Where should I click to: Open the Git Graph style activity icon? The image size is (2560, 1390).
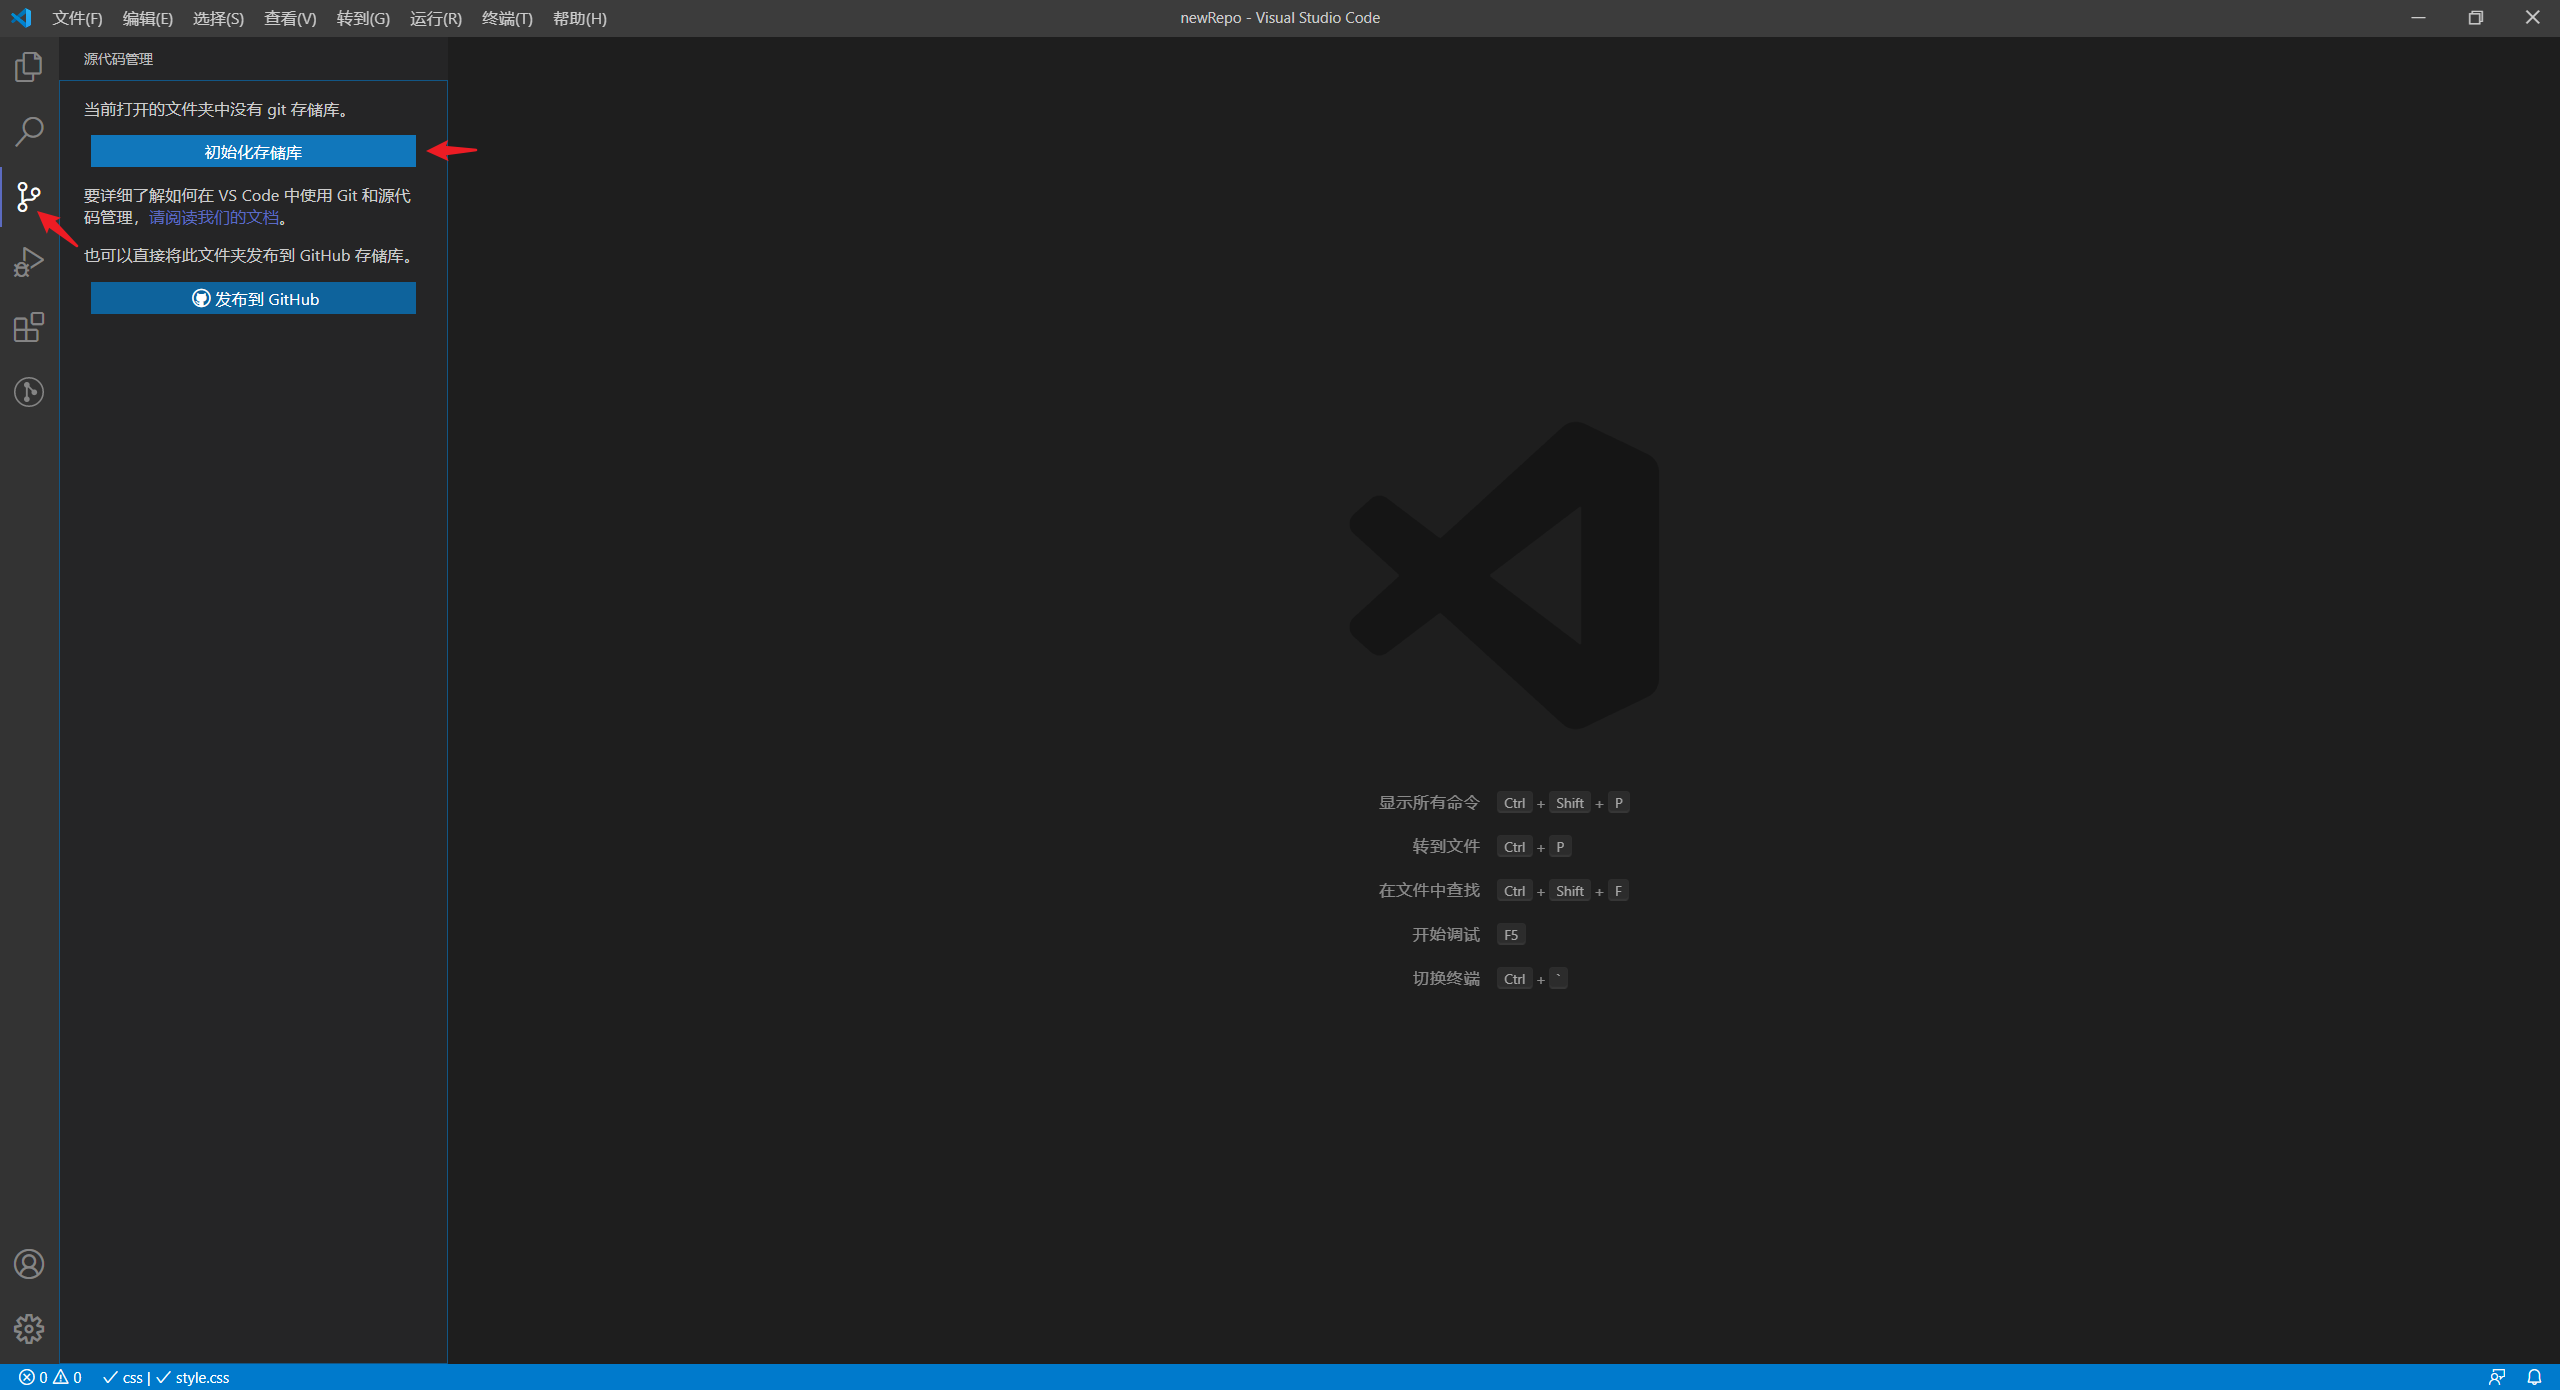click(x=29, y=392)
